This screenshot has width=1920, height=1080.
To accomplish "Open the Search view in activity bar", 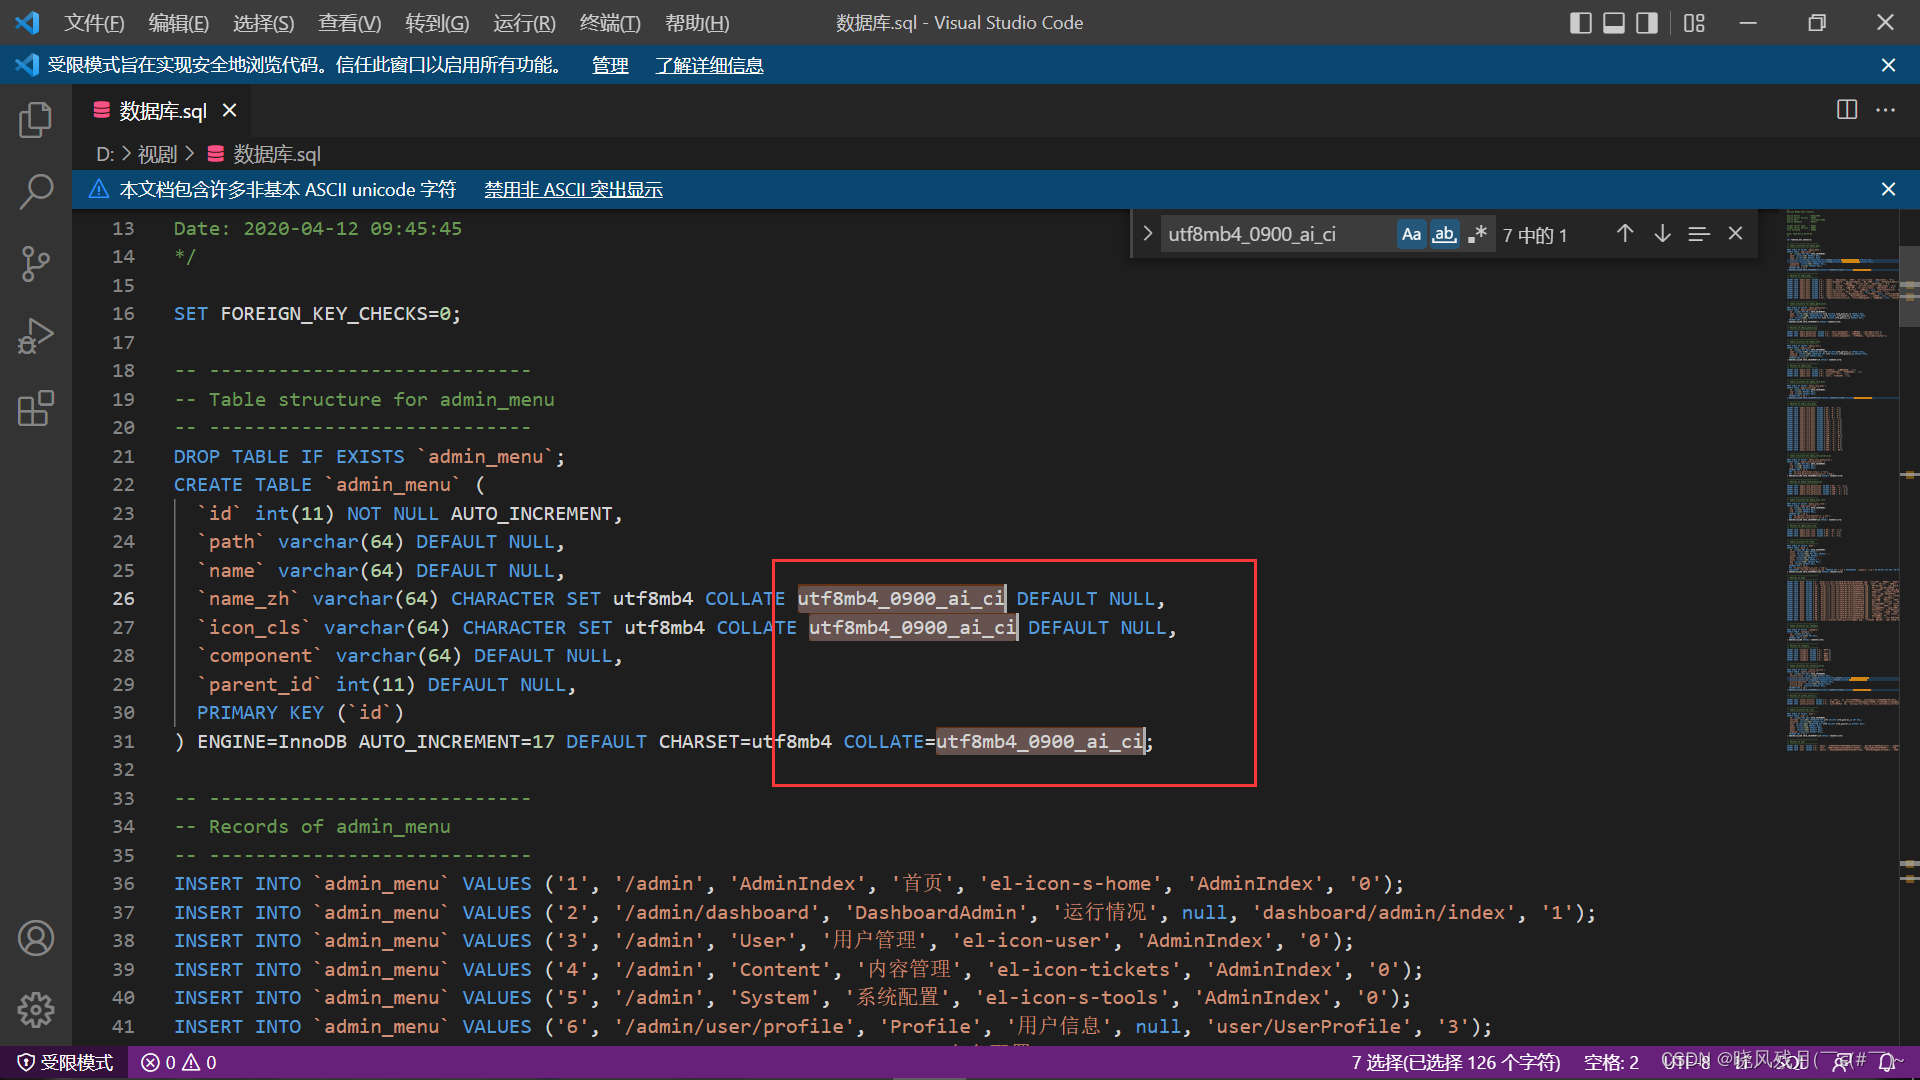I will click(36, 191).
